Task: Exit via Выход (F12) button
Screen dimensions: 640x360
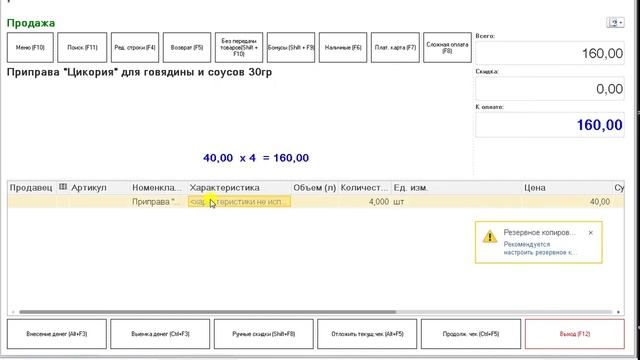Action: coord(575,334)
